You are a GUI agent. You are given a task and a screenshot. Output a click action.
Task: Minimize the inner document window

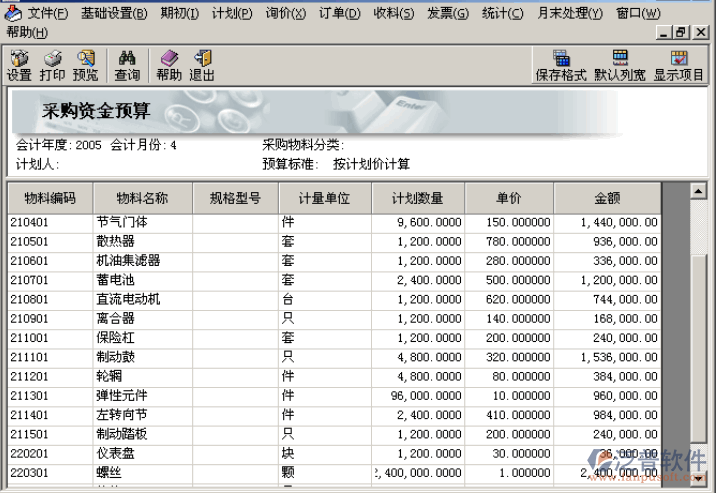664,32
